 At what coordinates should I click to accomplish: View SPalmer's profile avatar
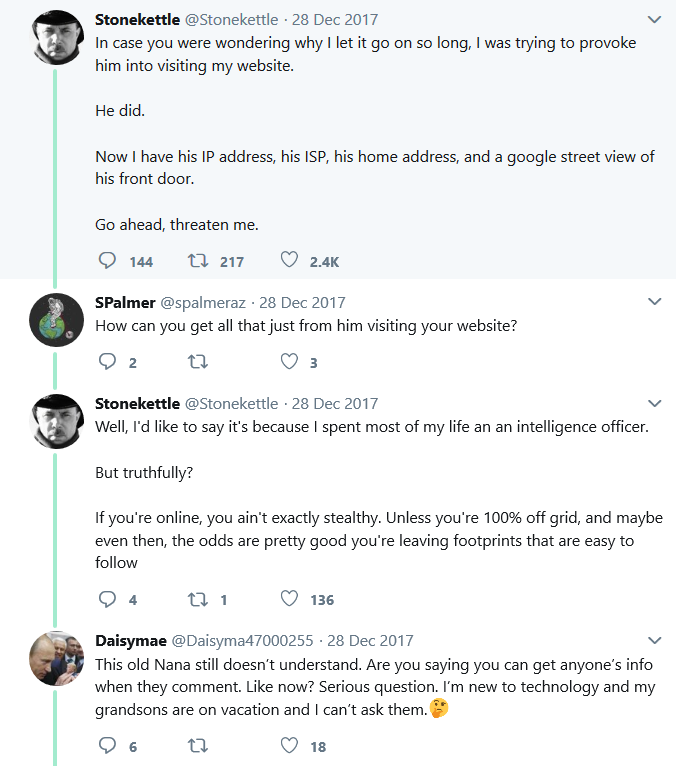click(56, 320)
